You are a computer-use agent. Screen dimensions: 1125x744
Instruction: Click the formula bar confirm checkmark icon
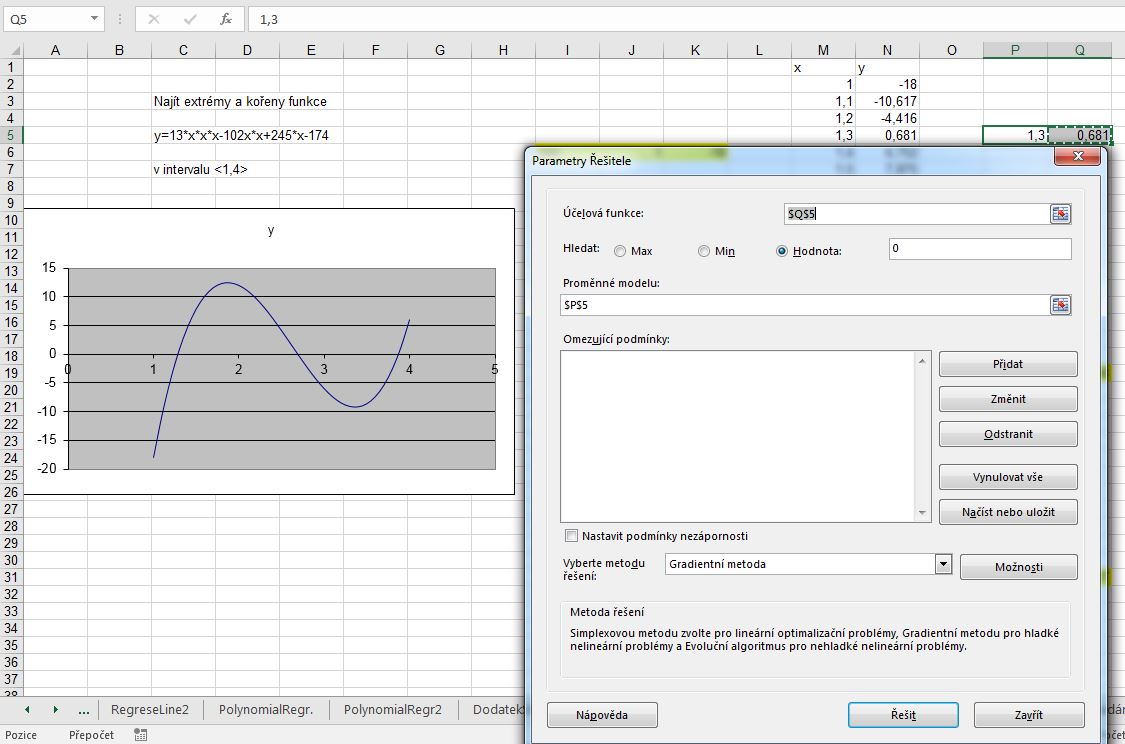(x=190, y=19)
